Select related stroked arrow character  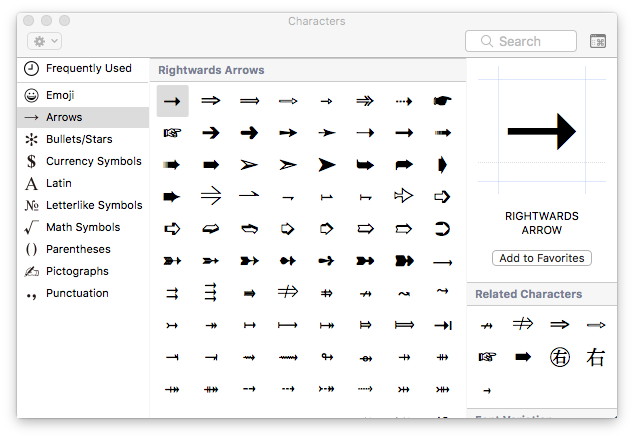coord(487,326)
